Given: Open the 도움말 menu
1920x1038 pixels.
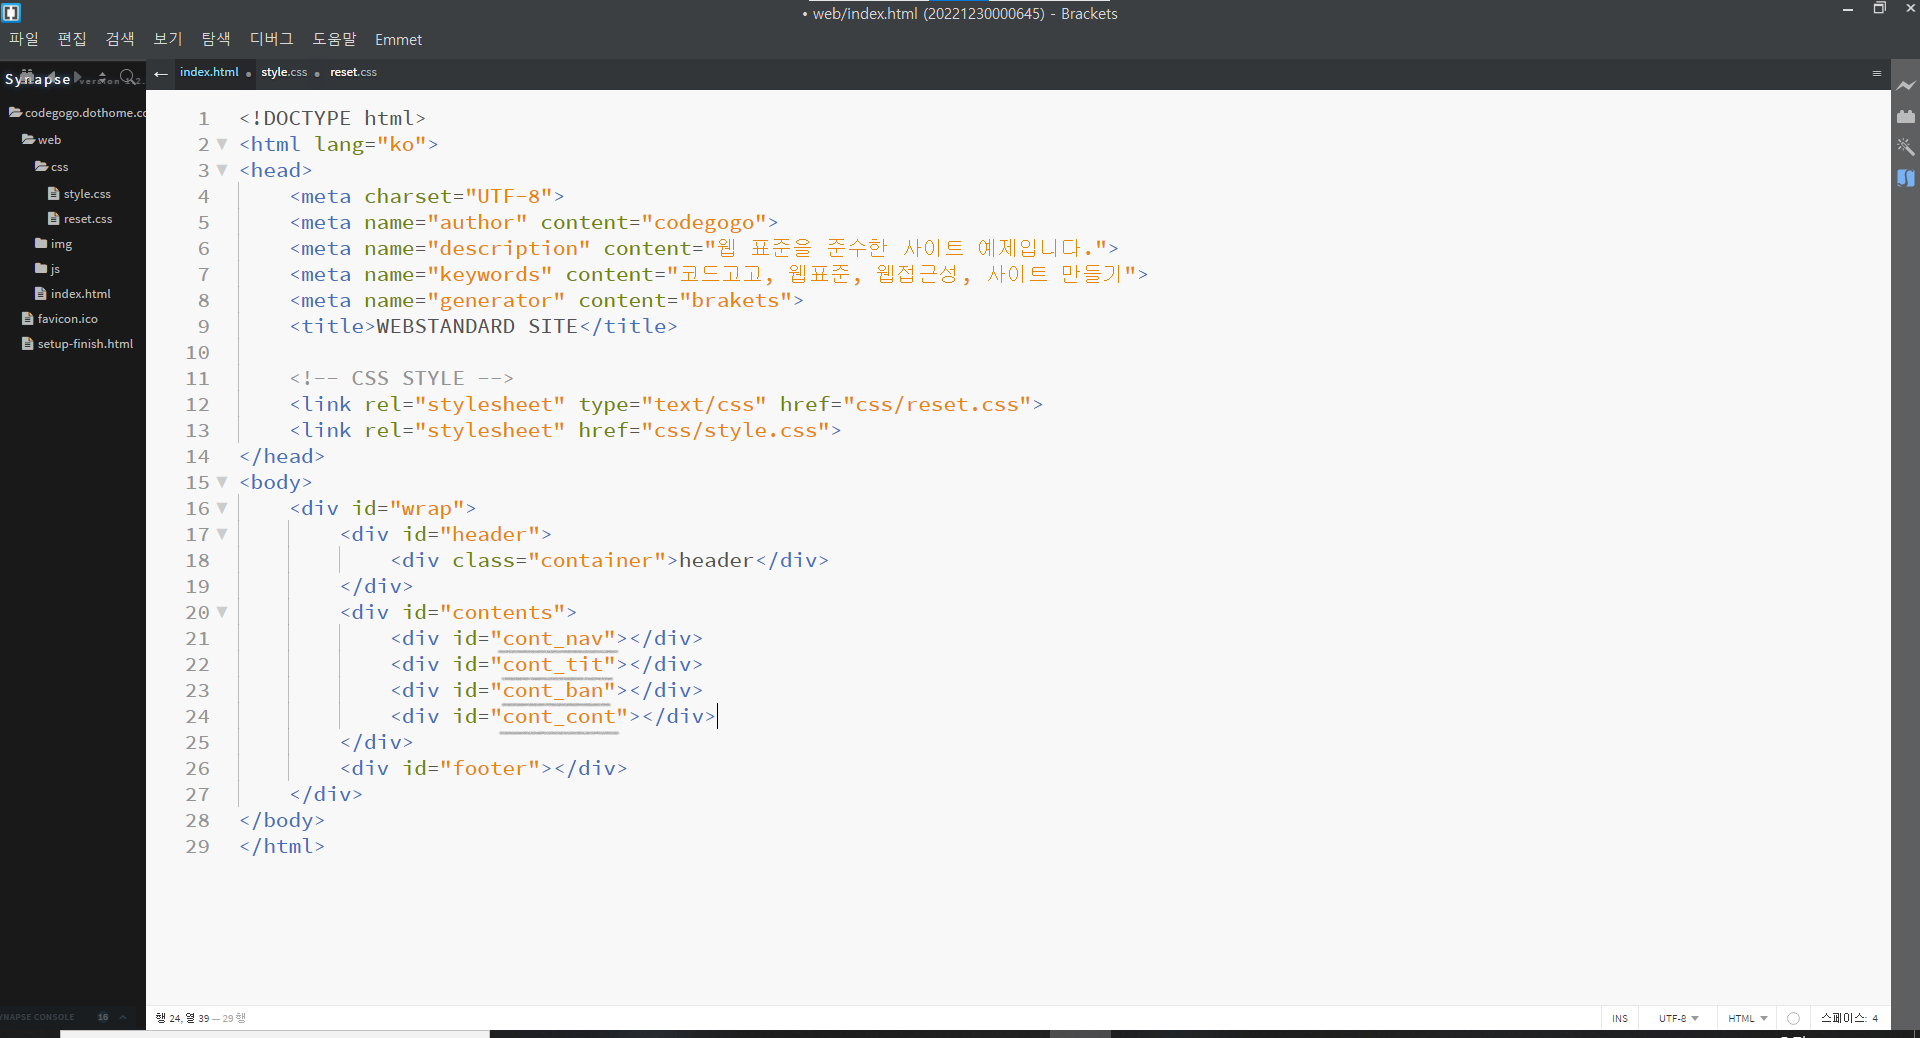Looking at the screenshot, I should pos(334,39).
